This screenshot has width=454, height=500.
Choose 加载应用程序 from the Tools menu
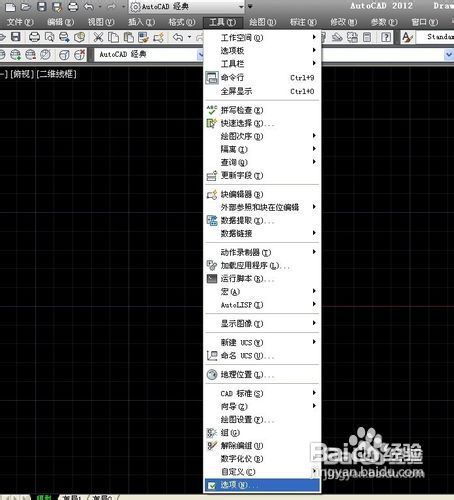[262, 266]
